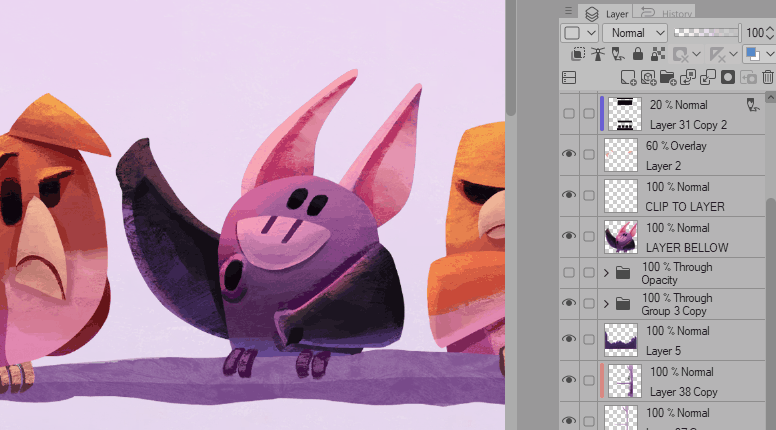Open the Normal blending mode dropdown
The width and height of the screenshot is (776, 430).
(634, 33)
